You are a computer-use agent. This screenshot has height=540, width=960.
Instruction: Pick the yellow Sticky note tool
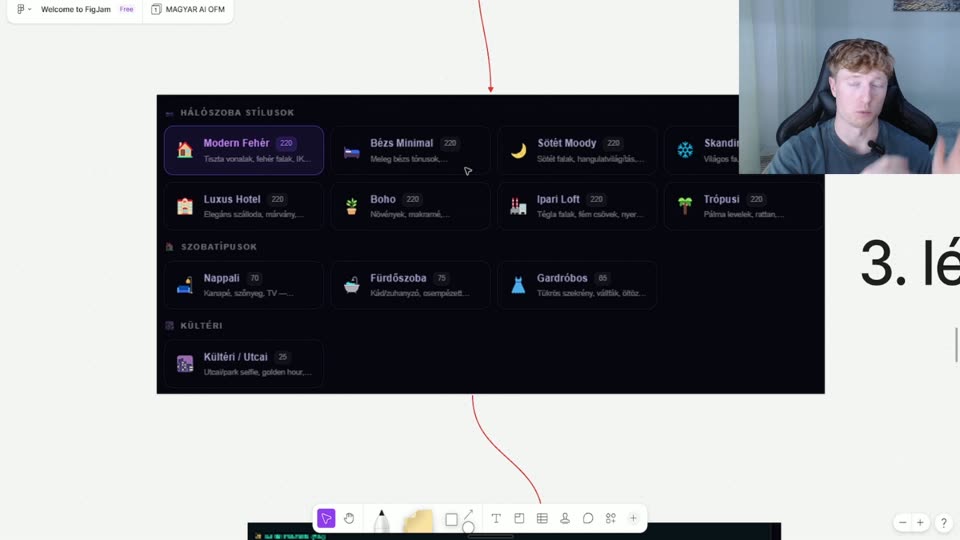tap(418, 521)
